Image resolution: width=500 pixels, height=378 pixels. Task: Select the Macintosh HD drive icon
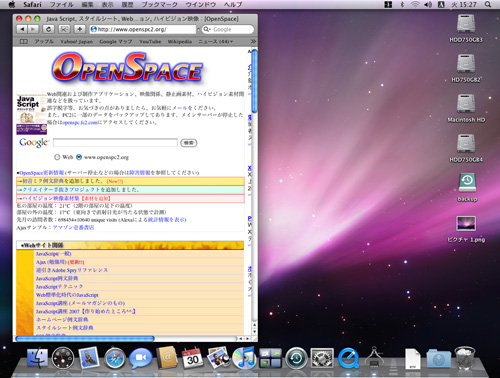click(x=466, y=103)
